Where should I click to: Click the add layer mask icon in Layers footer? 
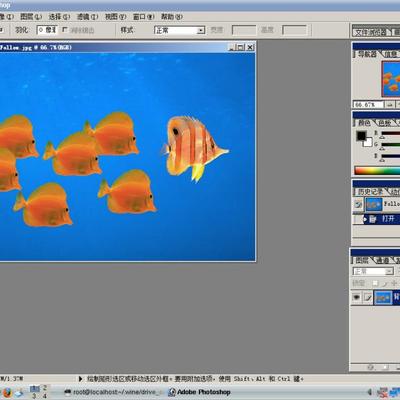pos(385,367)
